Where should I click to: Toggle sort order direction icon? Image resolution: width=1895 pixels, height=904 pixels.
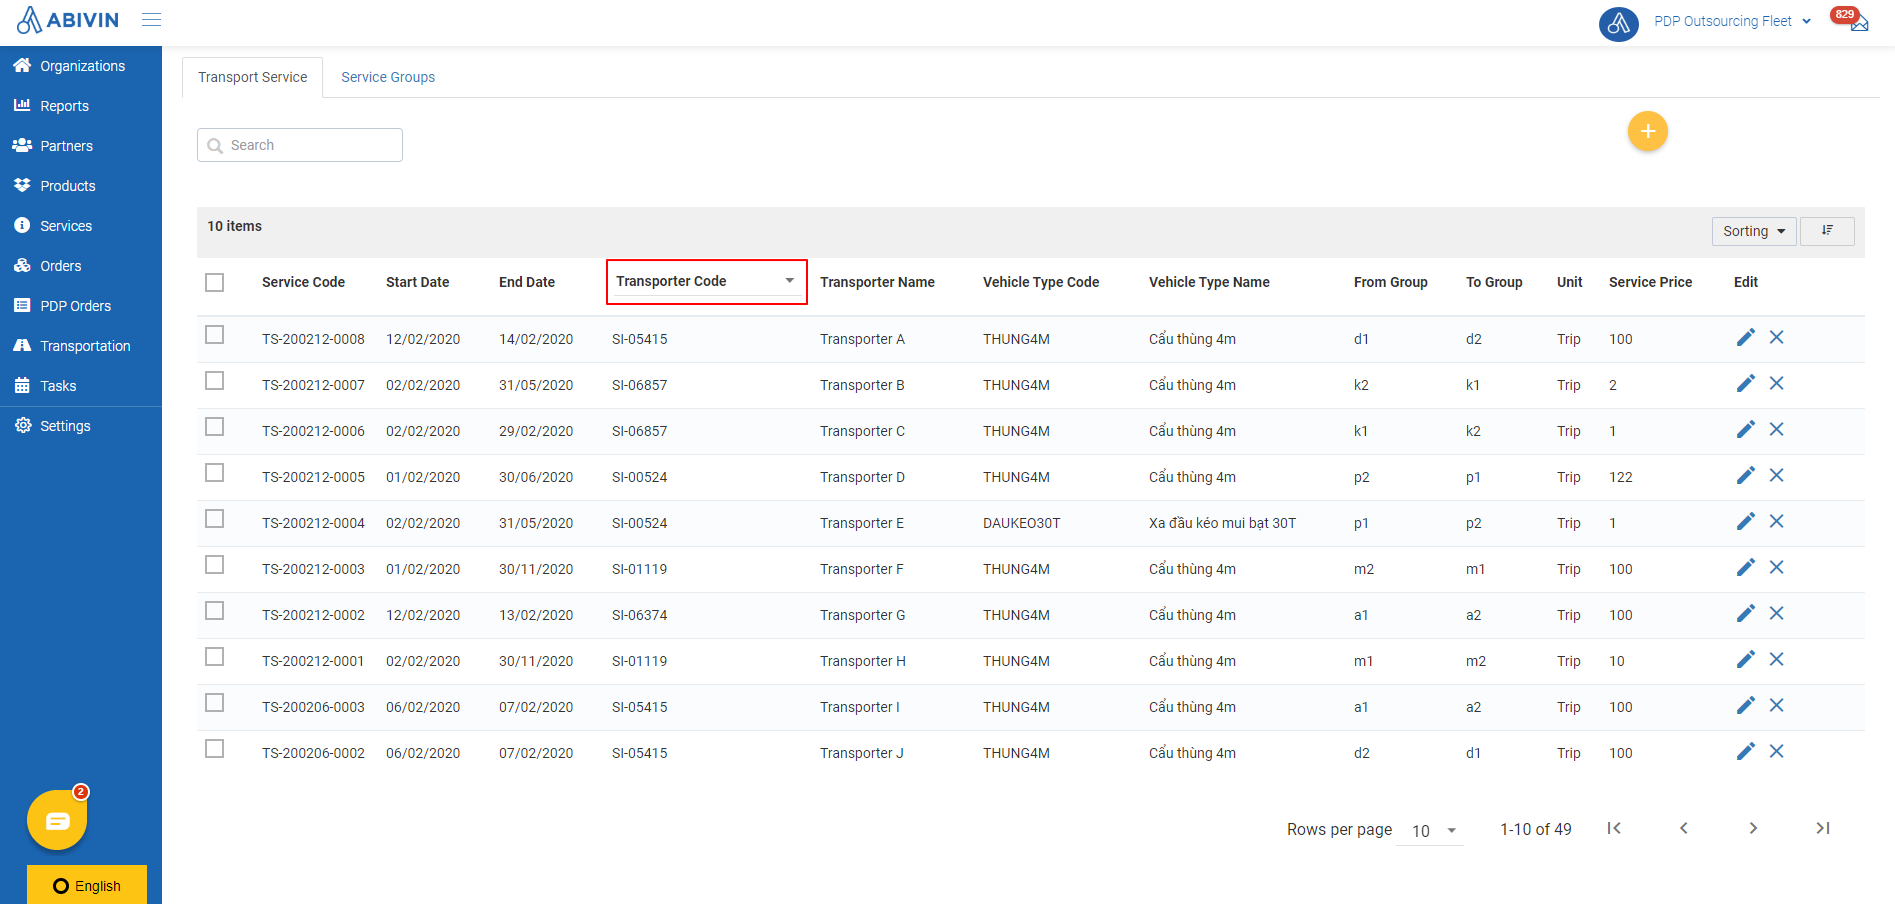[x=1827, y=231]
